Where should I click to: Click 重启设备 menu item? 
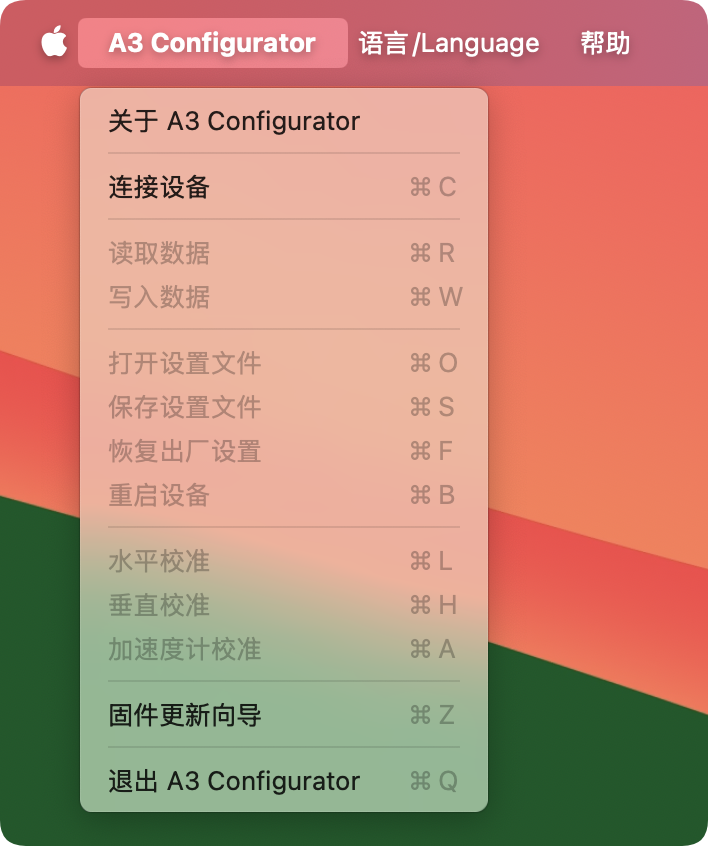click(x=159, y=495)
